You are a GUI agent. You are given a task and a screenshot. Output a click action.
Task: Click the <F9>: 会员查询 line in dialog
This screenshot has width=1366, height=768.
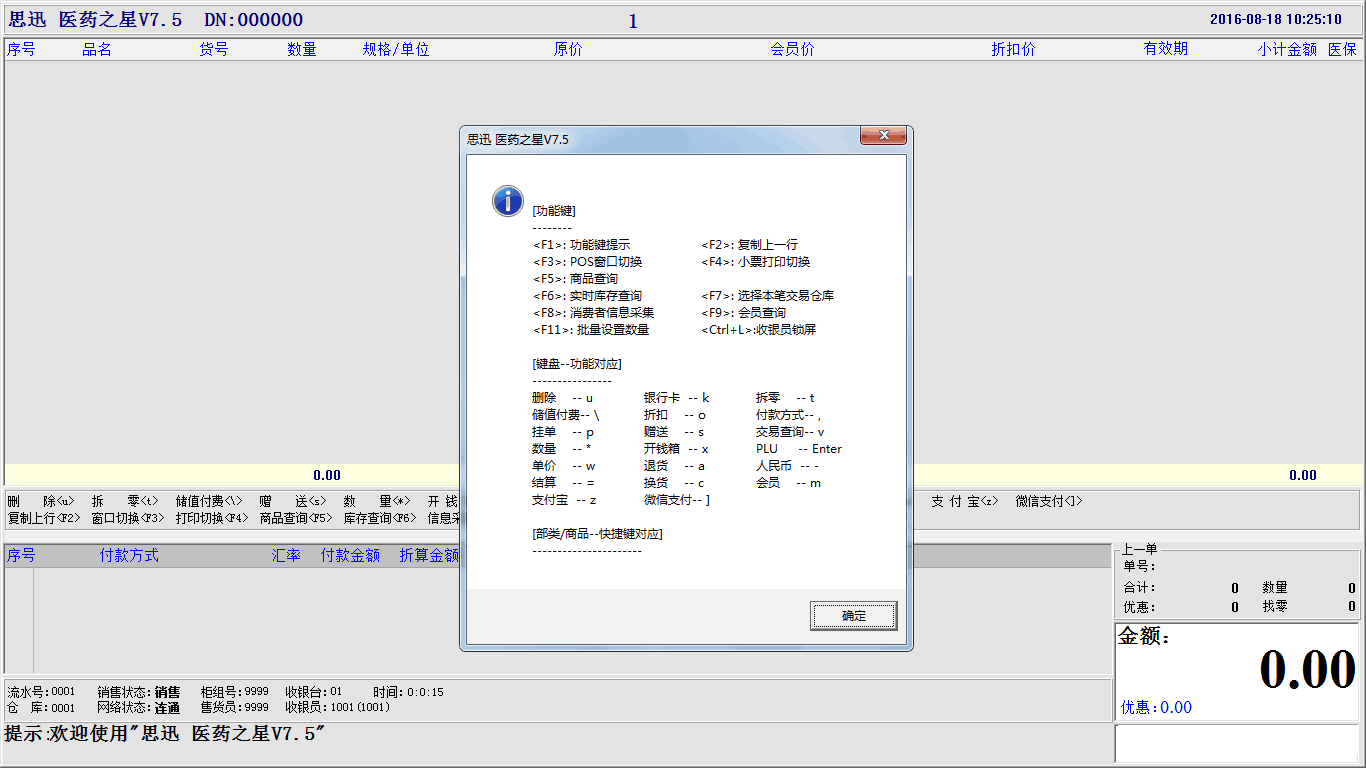(743, 313)
